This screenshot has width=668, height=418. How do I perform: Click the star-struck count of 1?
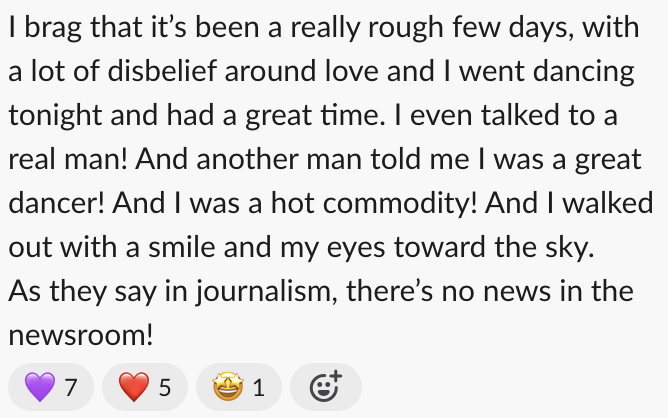click(258, 388)
